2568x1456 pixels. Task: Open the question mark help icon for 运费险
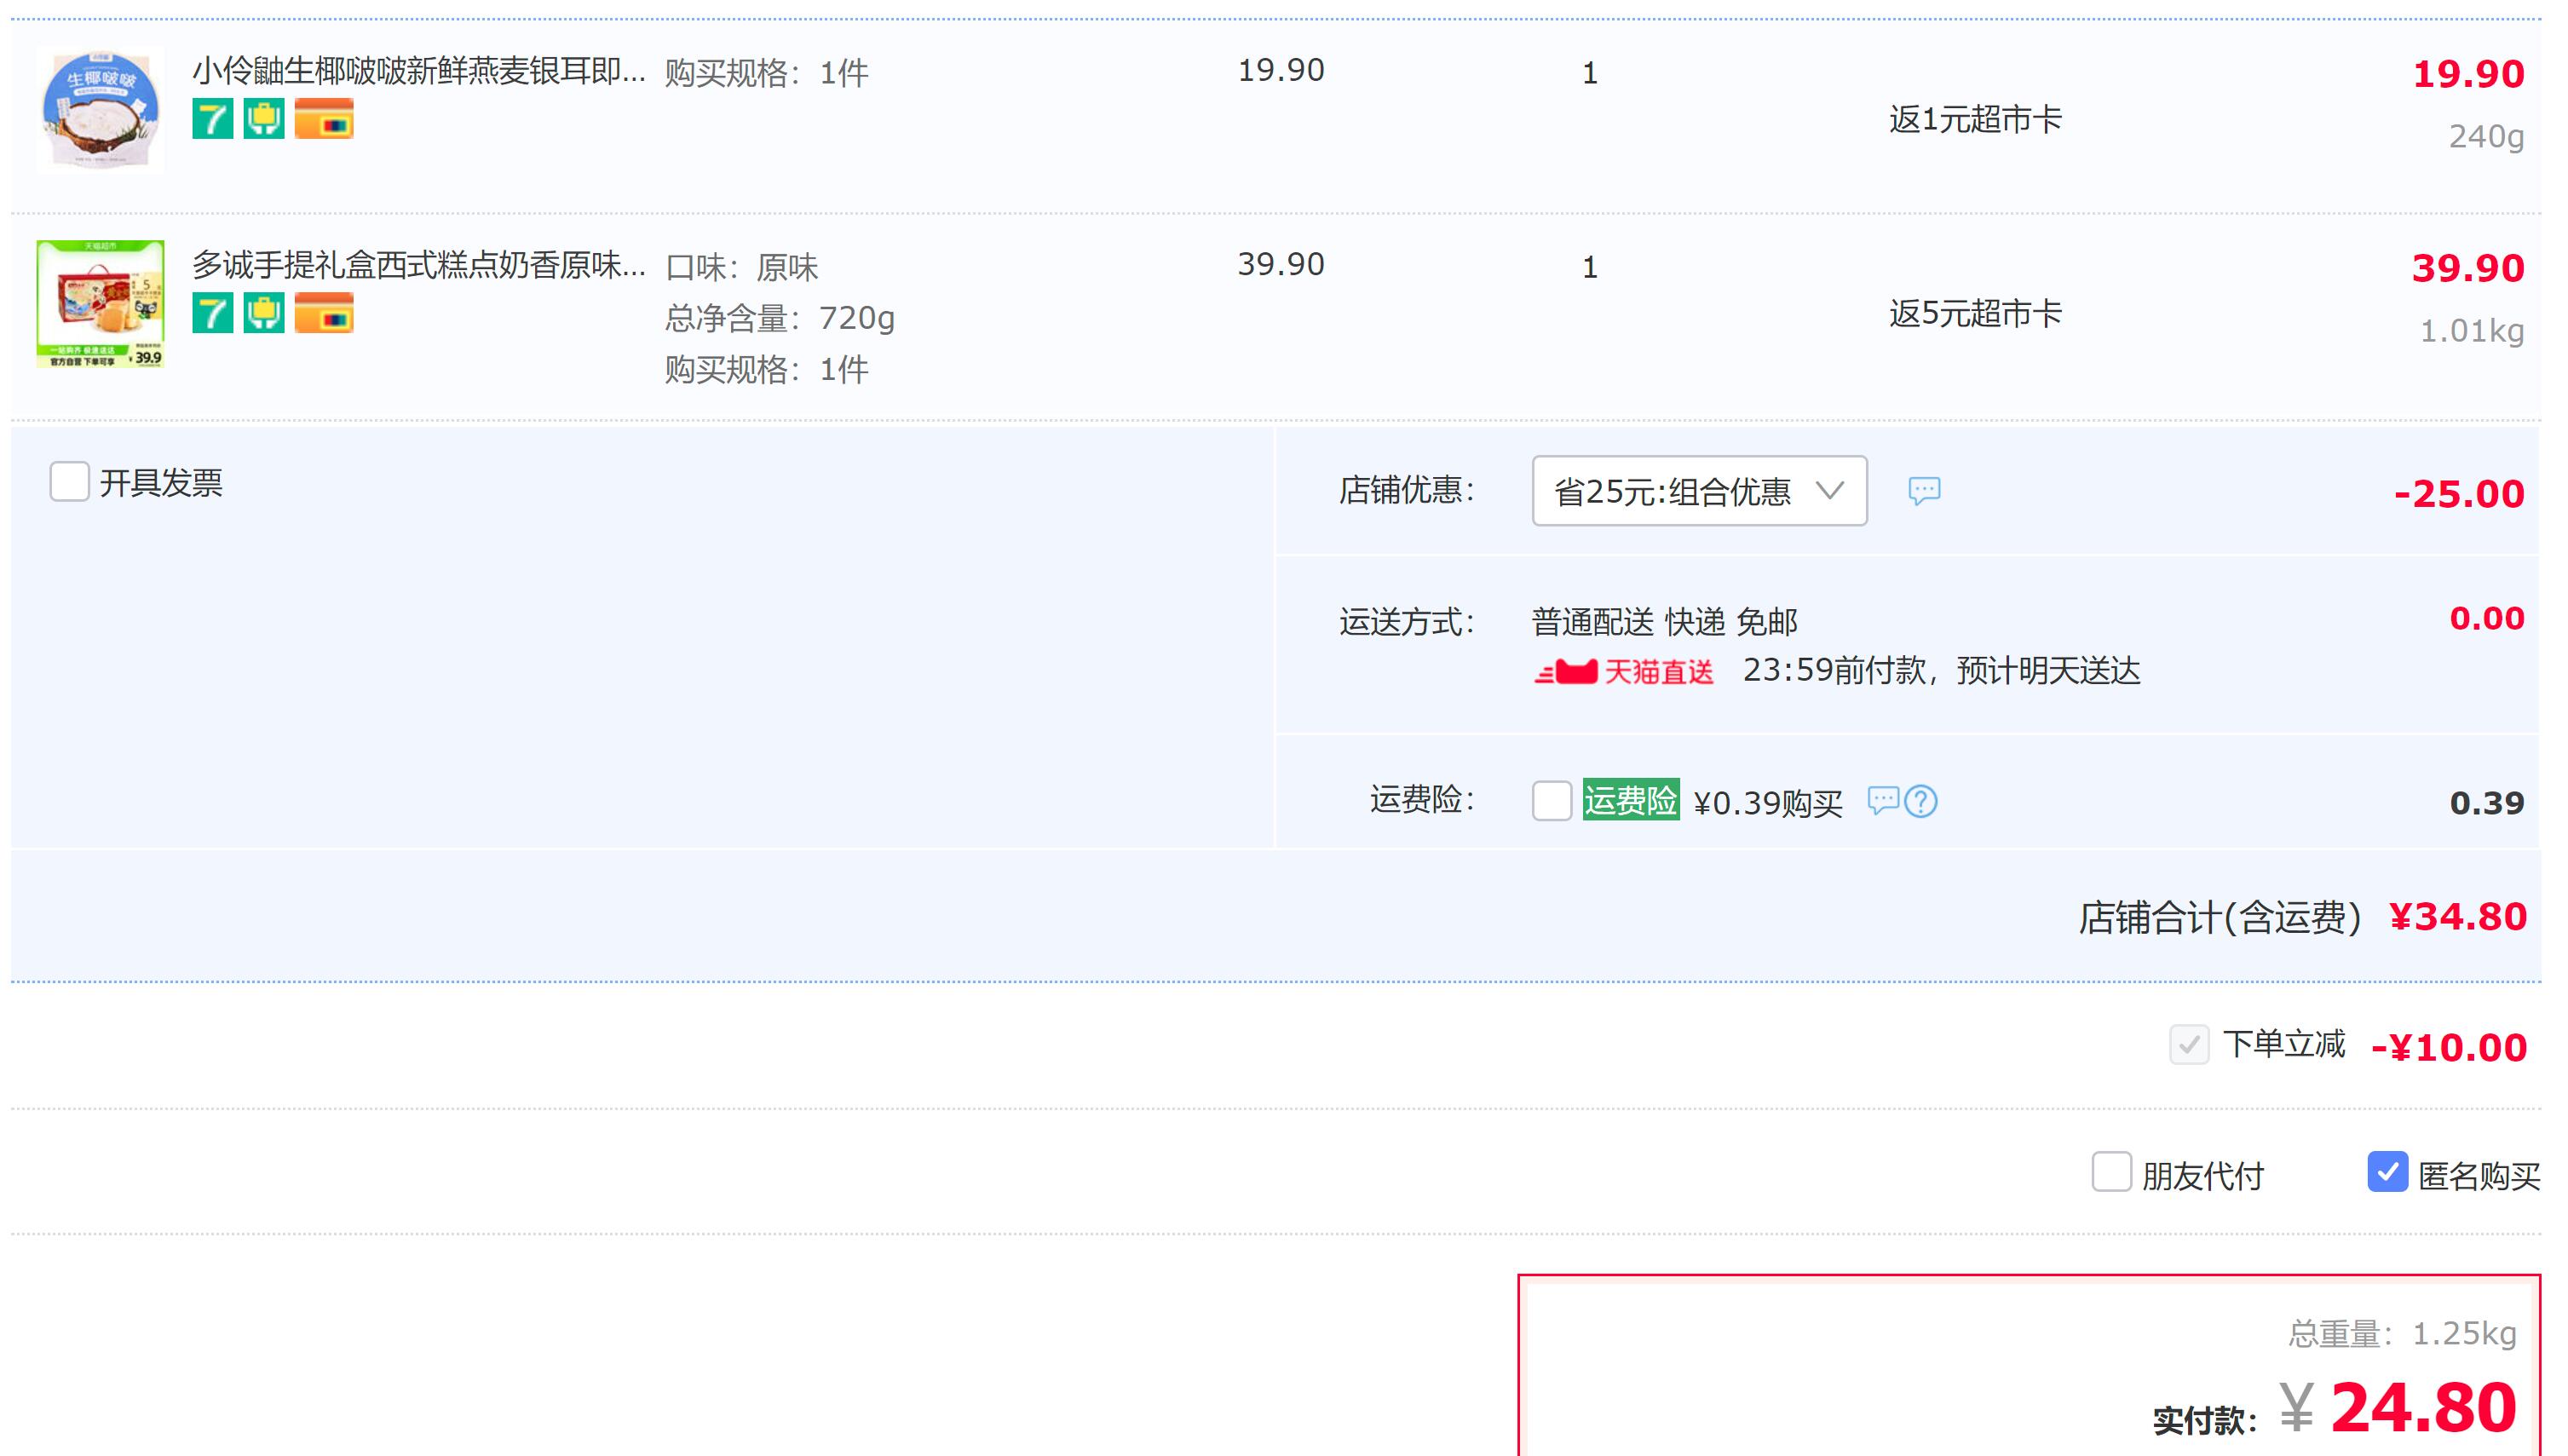pyautogui.click(x=1921, y=801)
